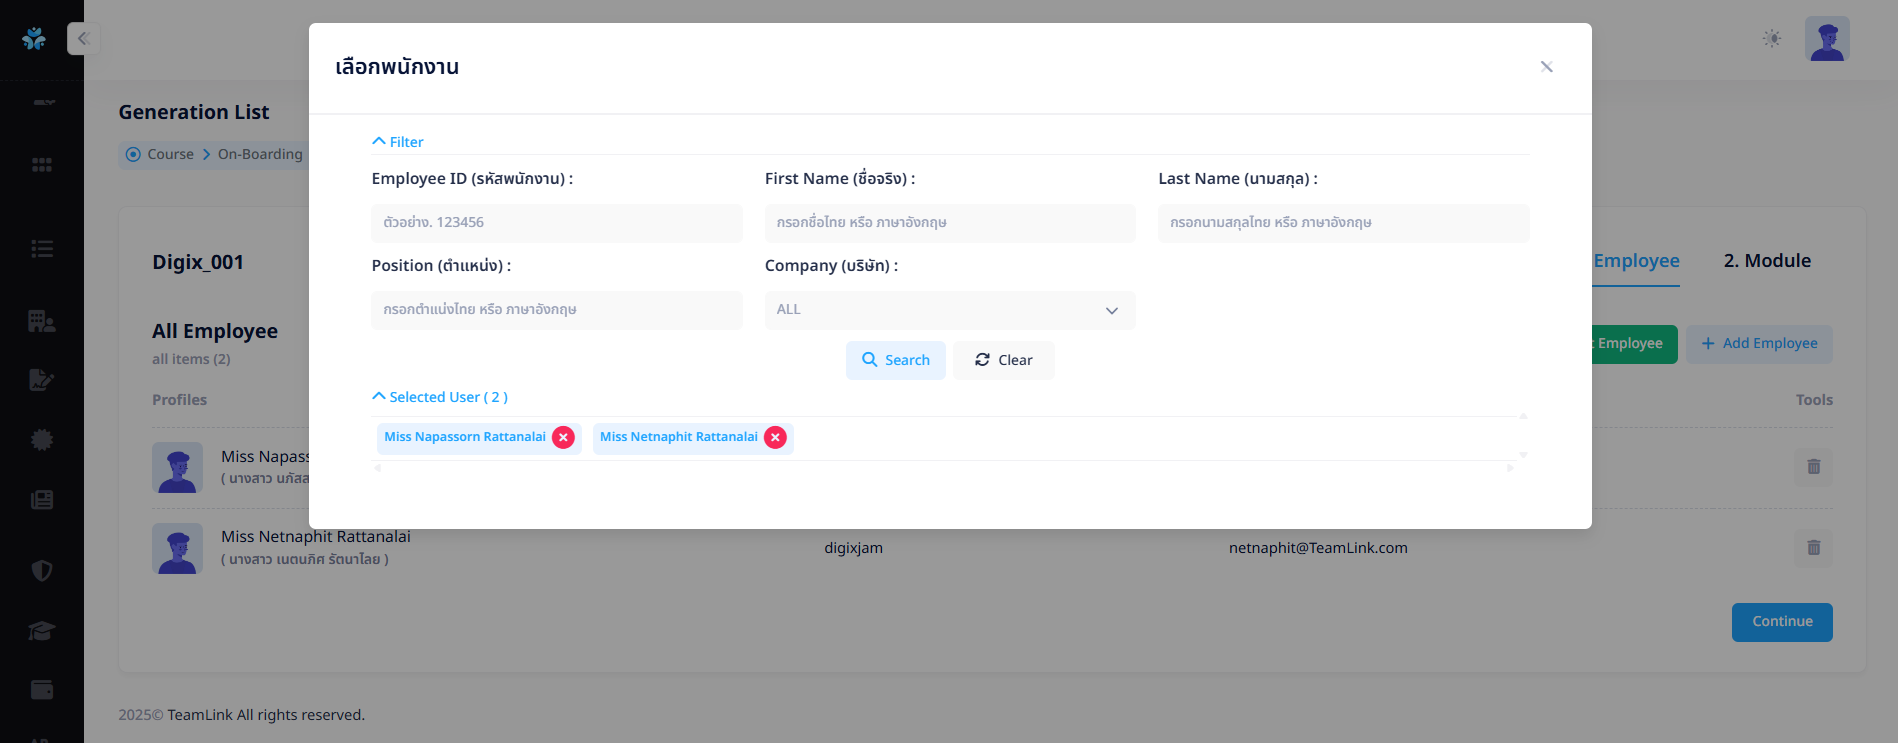Viewport: 1898px width, 743px height.
Task: Click the sidebar collapse arrow button
Action: 83,39
